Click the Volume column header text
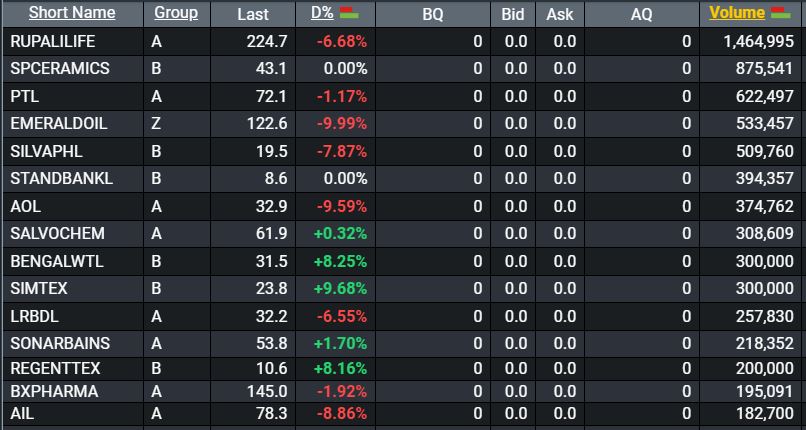Screen dimensions: 806x430 coord(738,13)
